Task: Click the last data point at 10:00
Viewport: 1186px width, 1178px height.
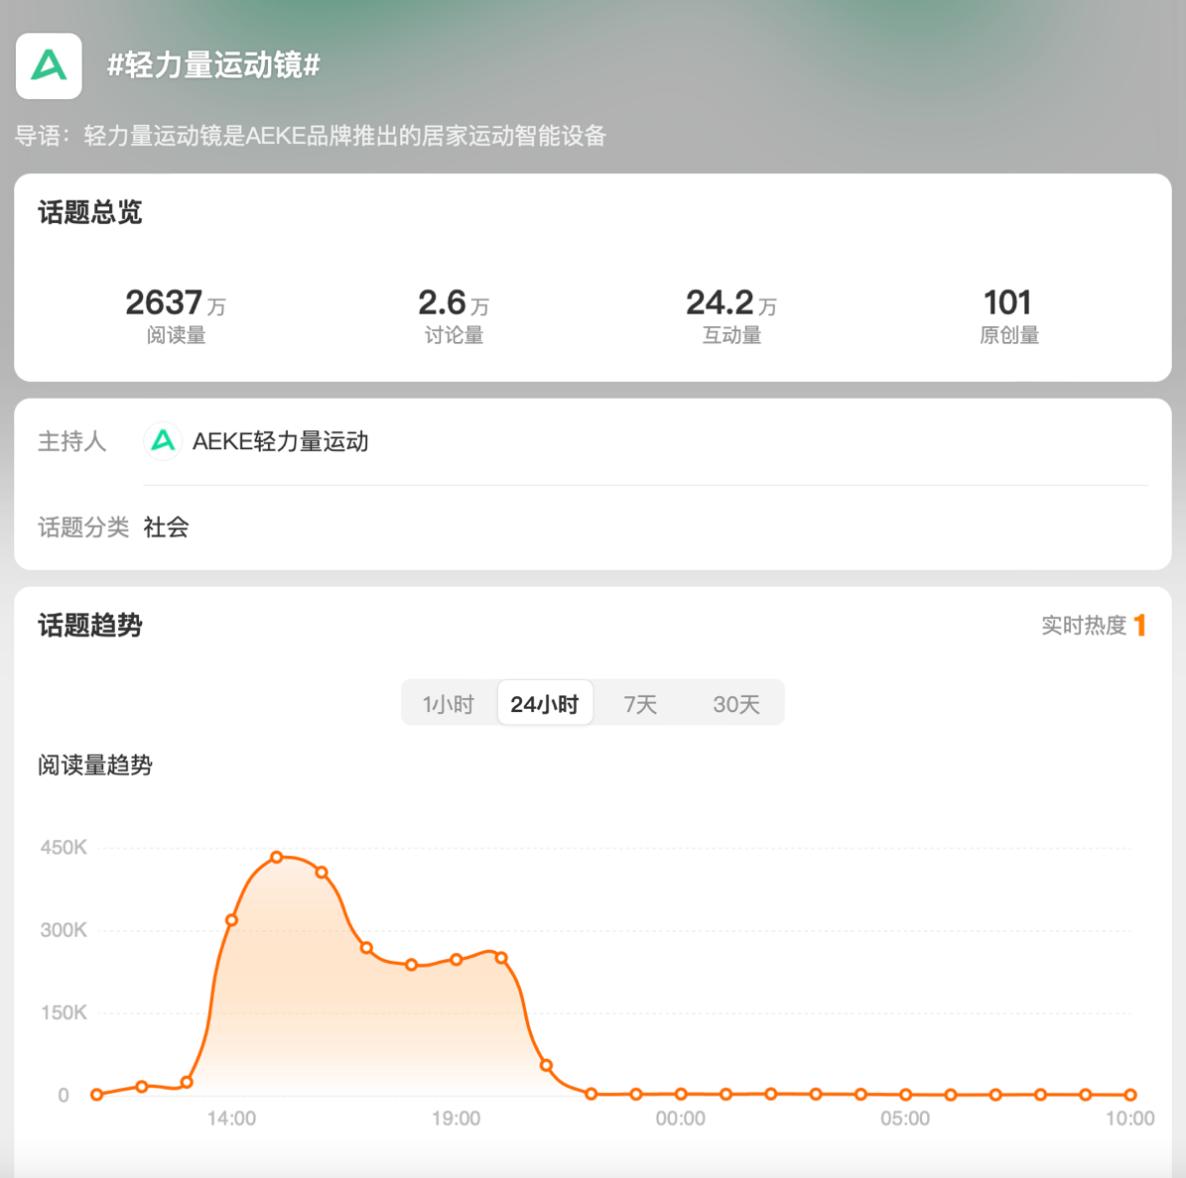Action: tap(1130, 1095)
